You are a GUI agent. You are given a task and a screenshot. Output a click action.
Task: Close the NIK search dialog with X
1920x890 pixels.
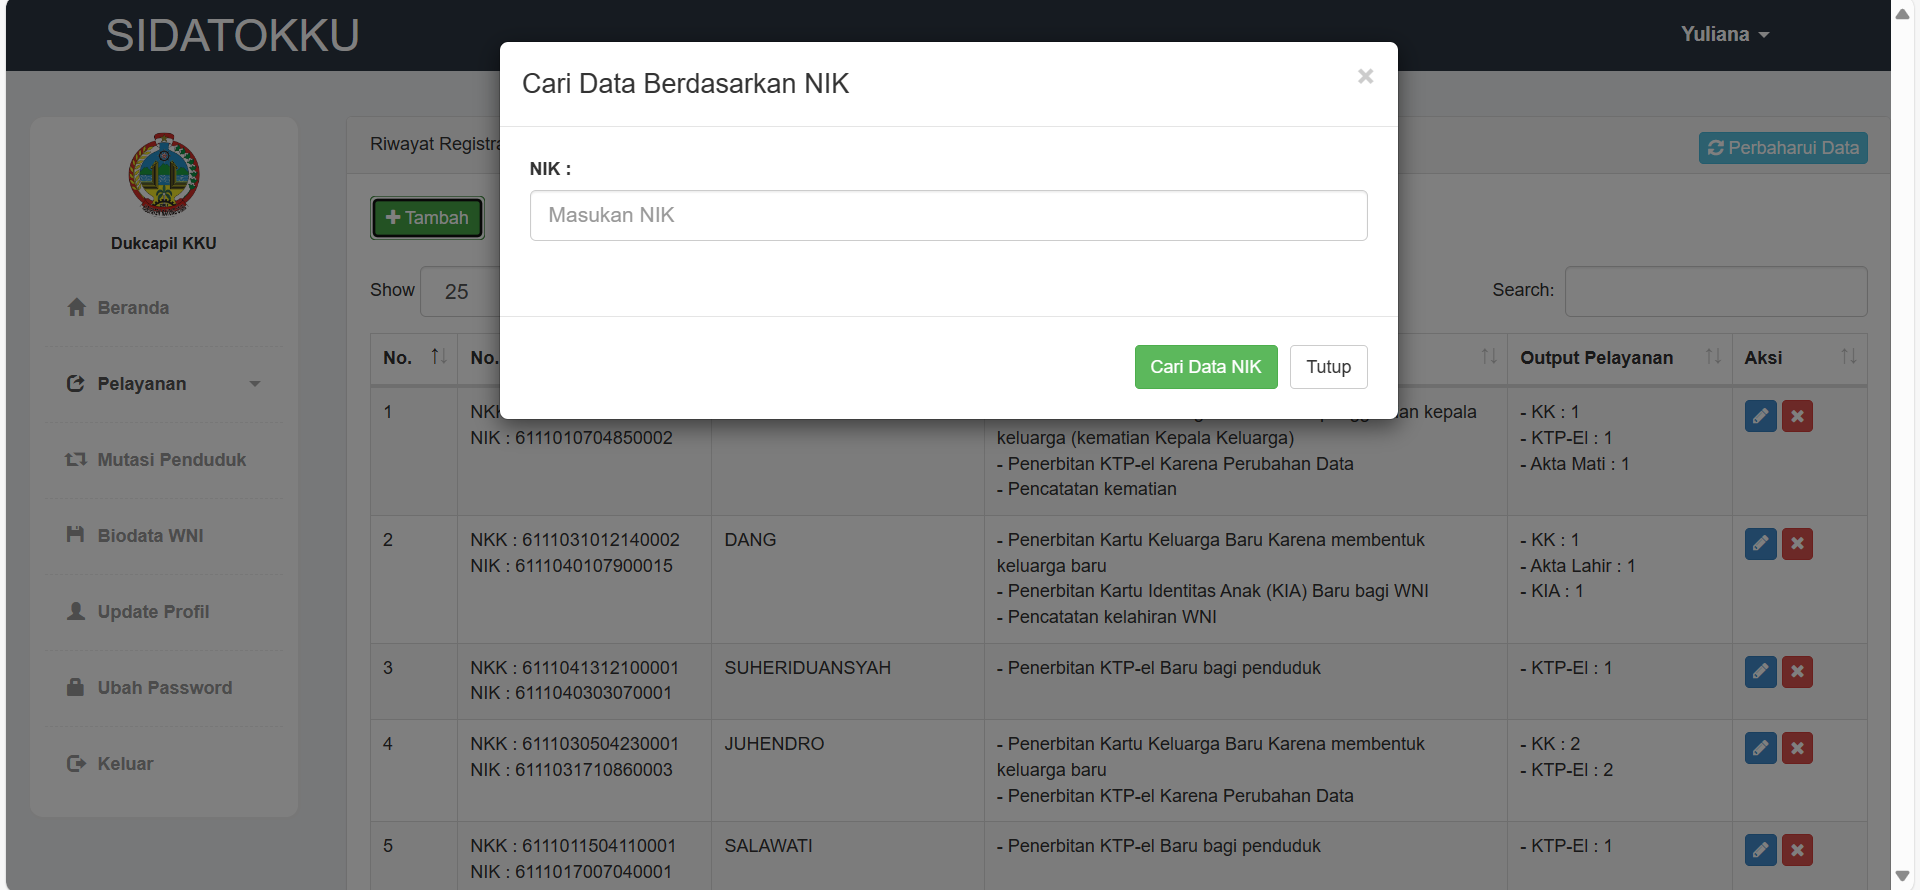pyautogui.click(x=1365, y=77)
